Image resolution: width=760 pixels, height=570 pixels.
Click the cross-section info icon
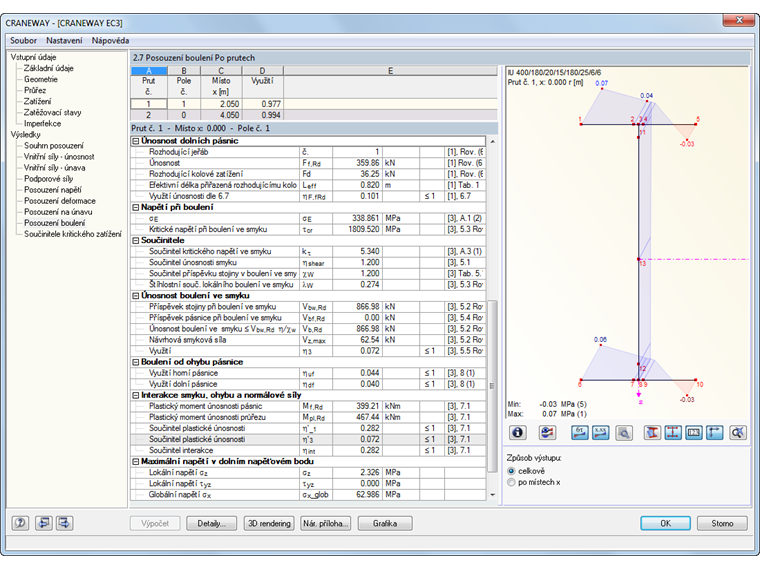tap(518, 432)
